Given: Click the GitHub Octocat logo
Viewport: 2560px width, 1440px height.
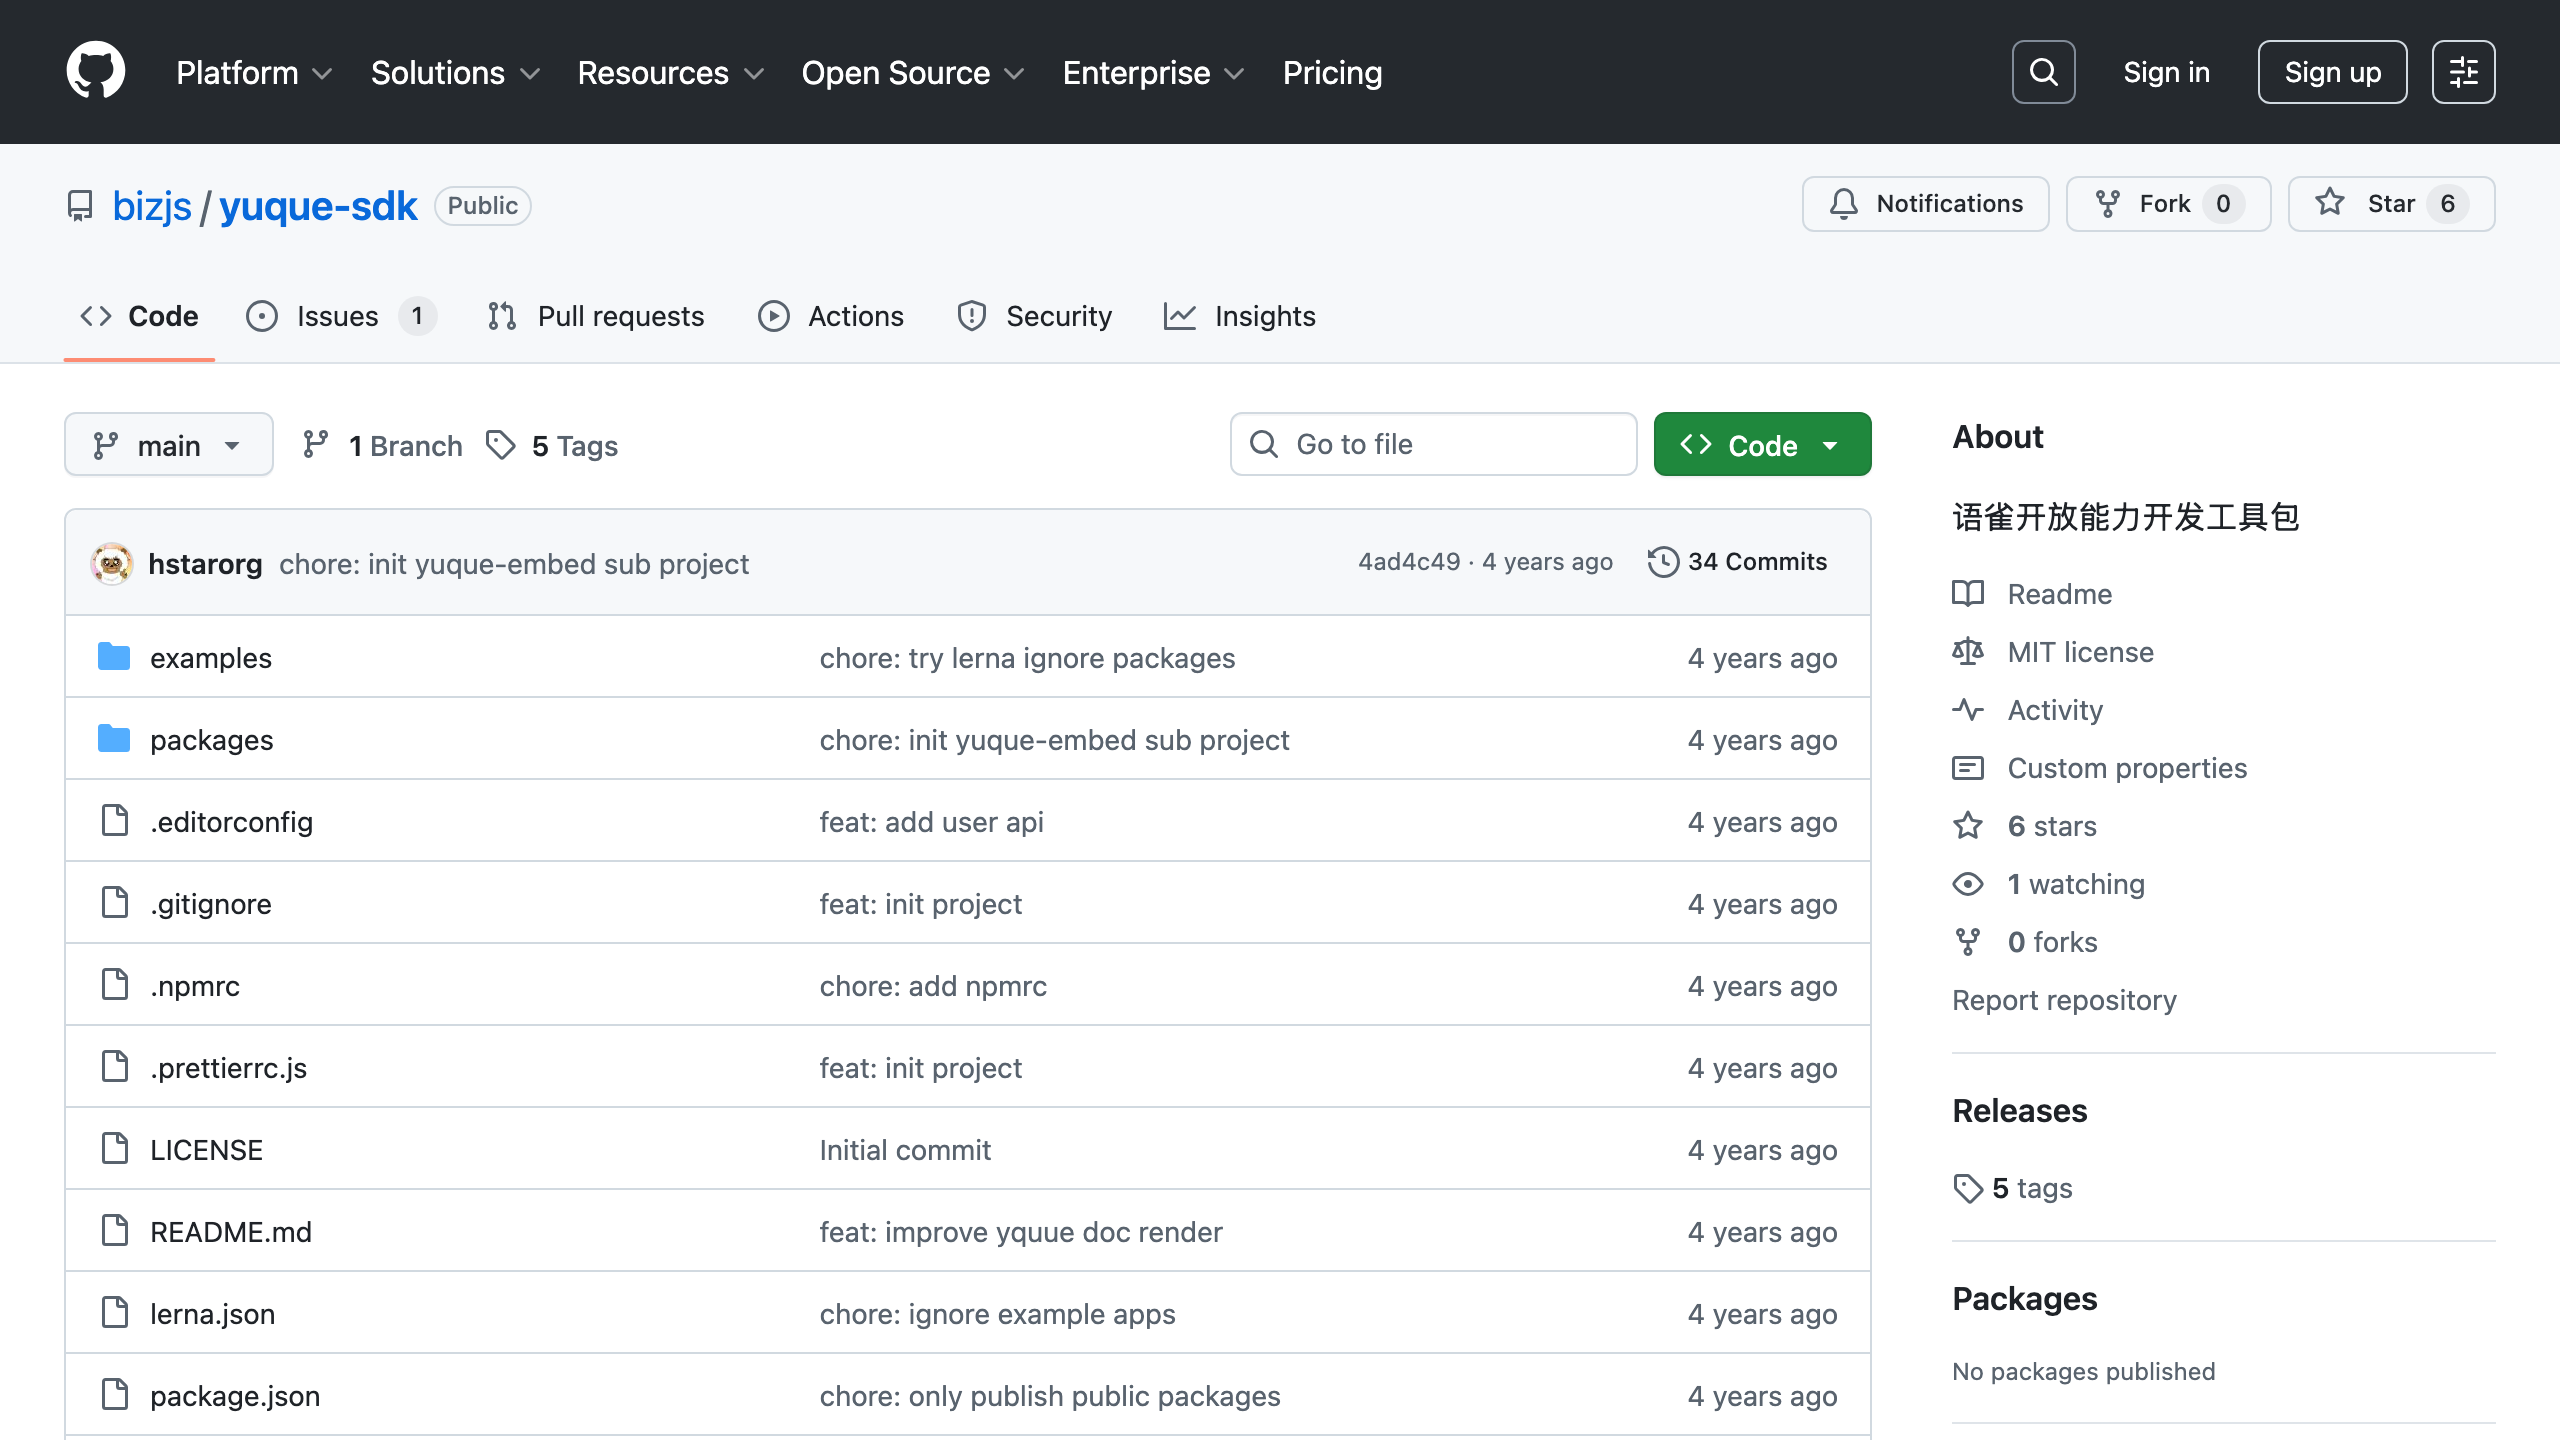Looking at the screenshot, I should point(96,71).
